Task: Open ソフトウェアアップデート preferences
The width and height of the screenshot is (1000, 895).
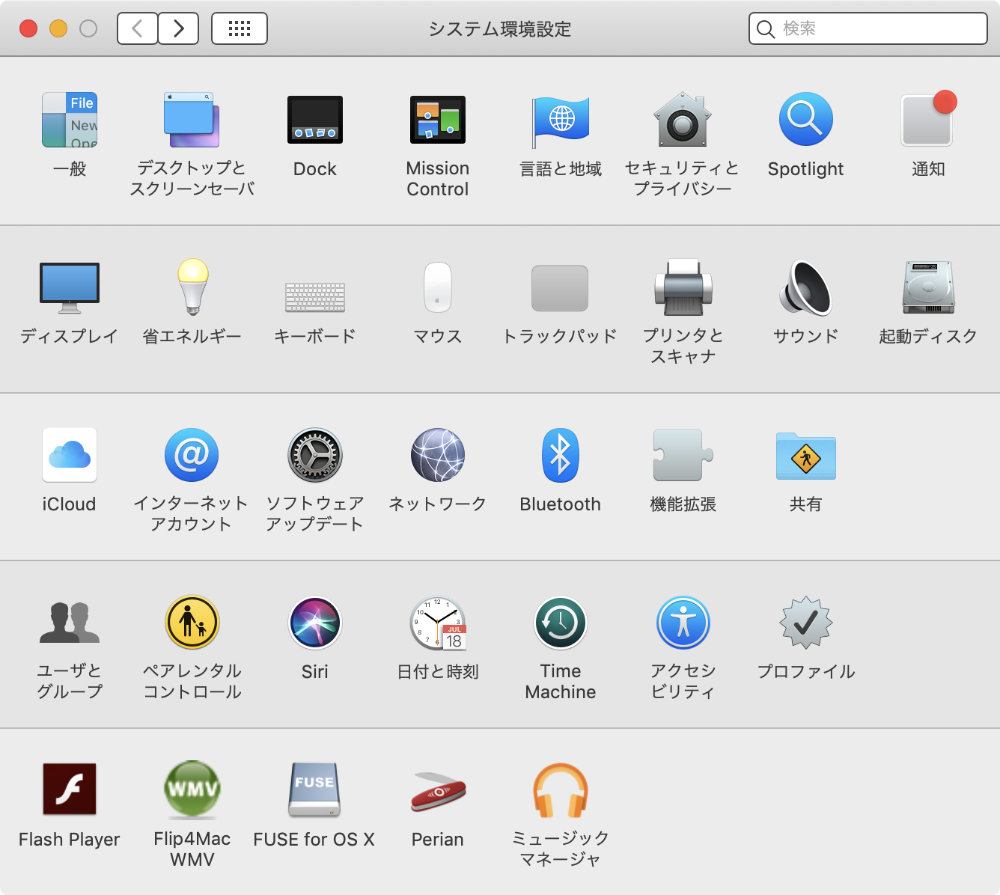Action: click(315, 455)
